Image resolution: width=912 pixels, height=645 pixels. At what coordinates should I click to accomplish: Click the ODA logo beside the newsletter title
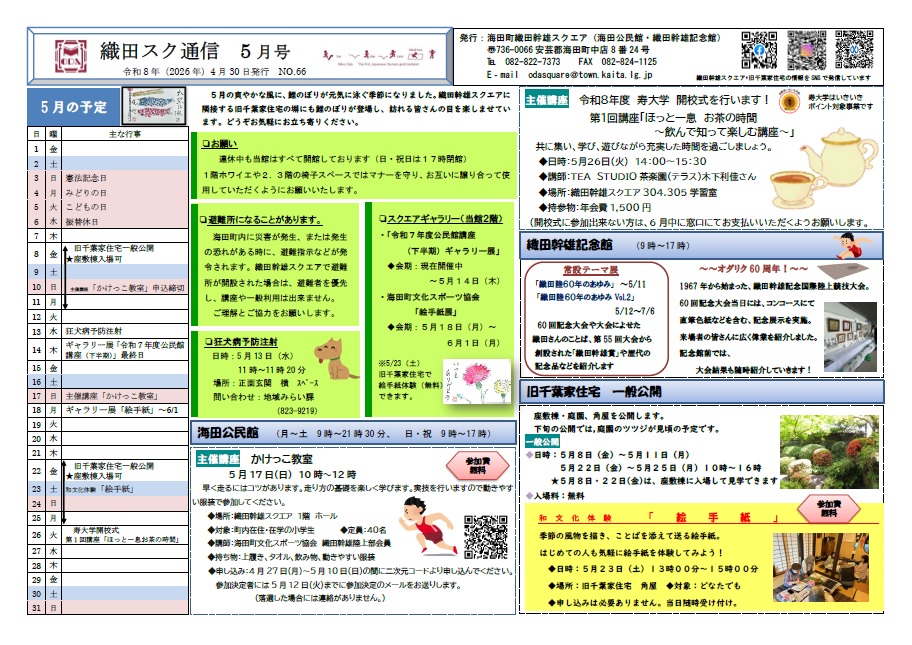click(70, 56)
